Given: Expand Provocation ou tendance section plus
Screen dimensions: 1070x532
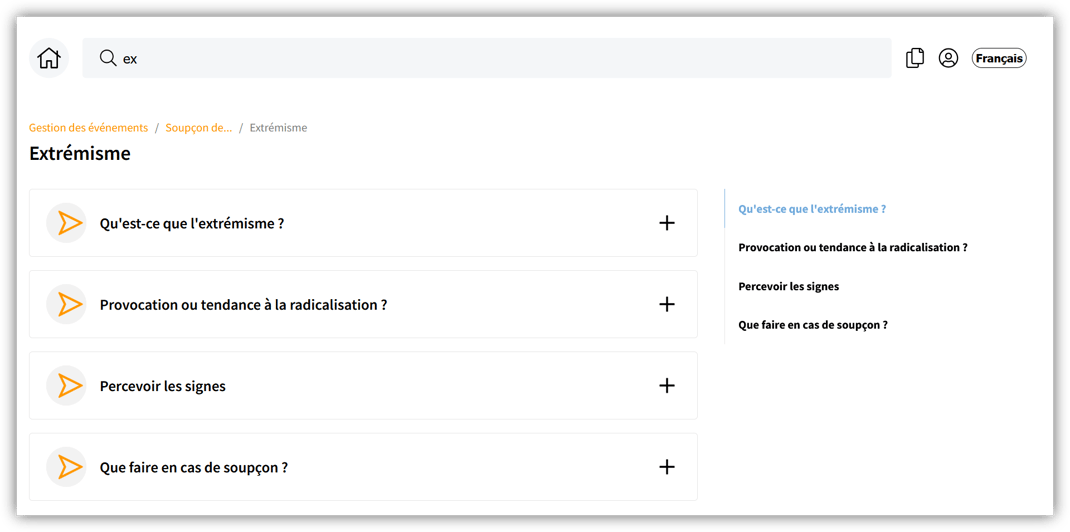Looking at the screenshot, I should click(667, 304).
